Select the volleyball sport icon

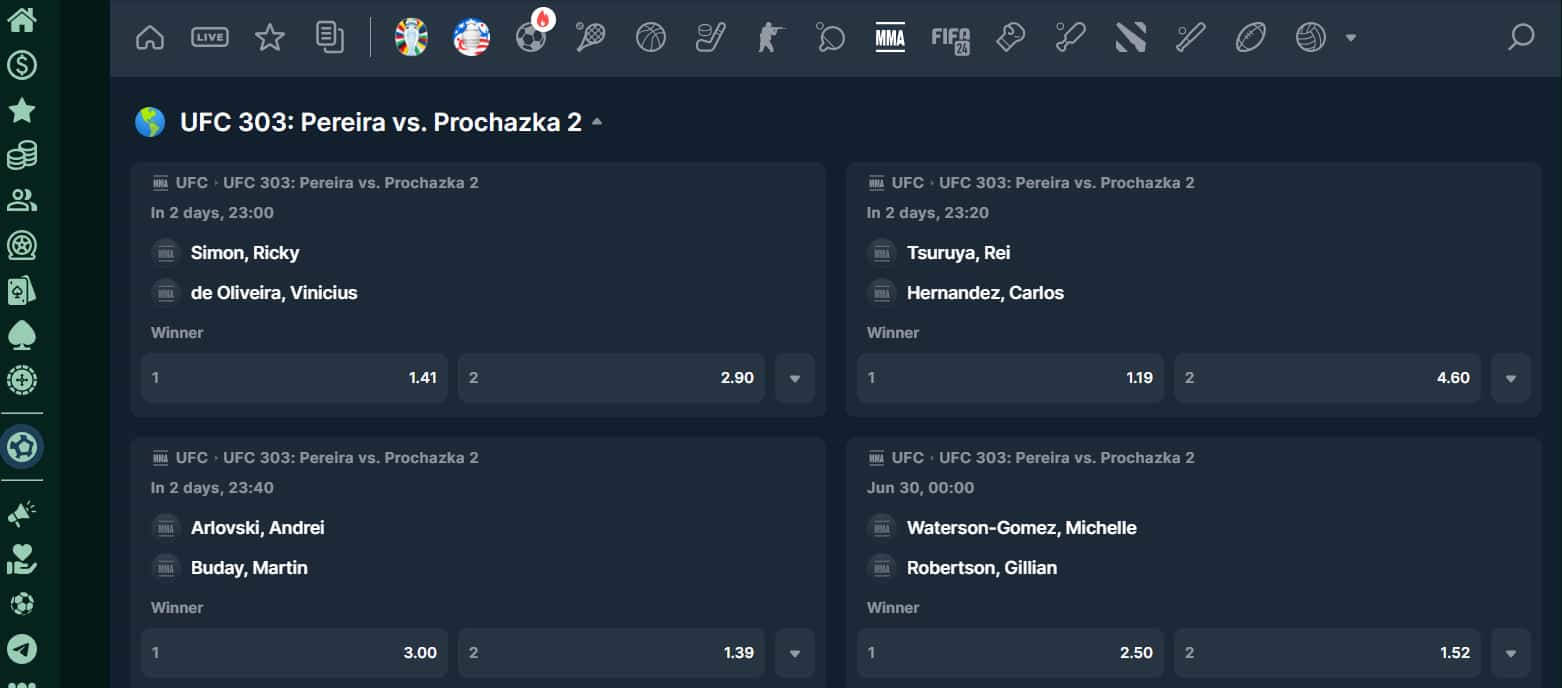pos(1310,38)
